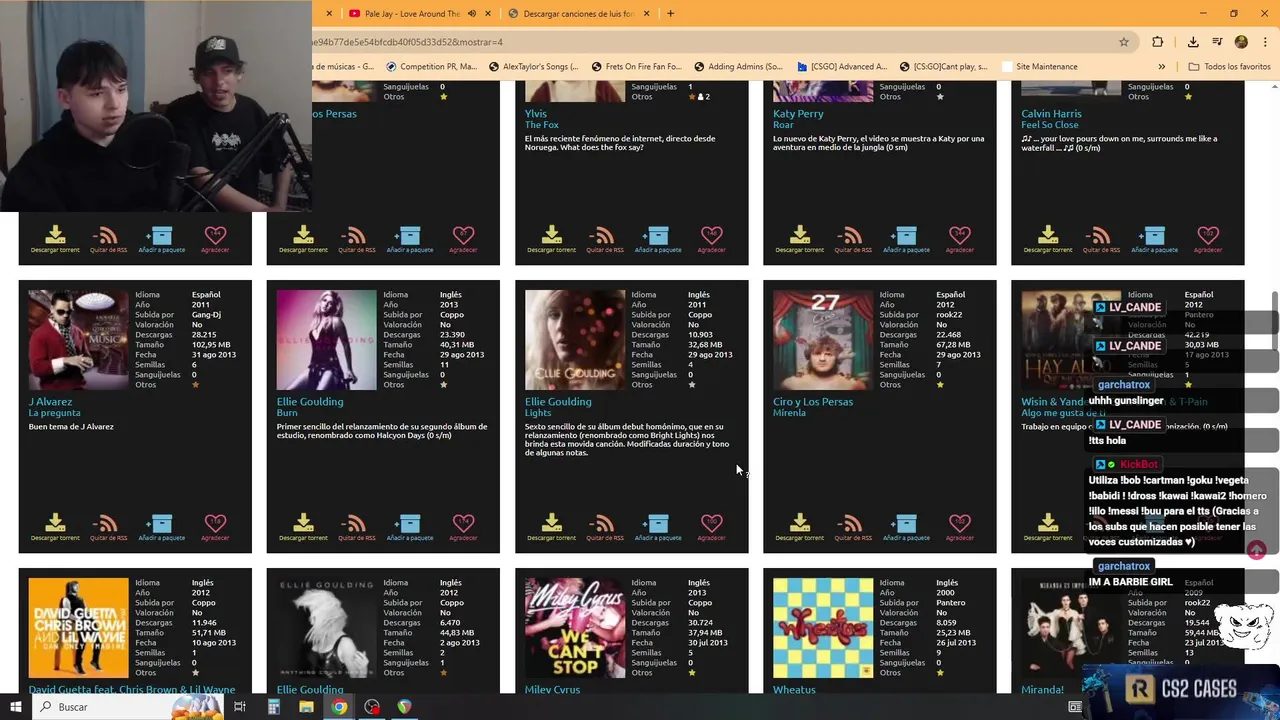Open Adding Admins bookmark
1280x720 pixels.
click(x=738, y=67)
